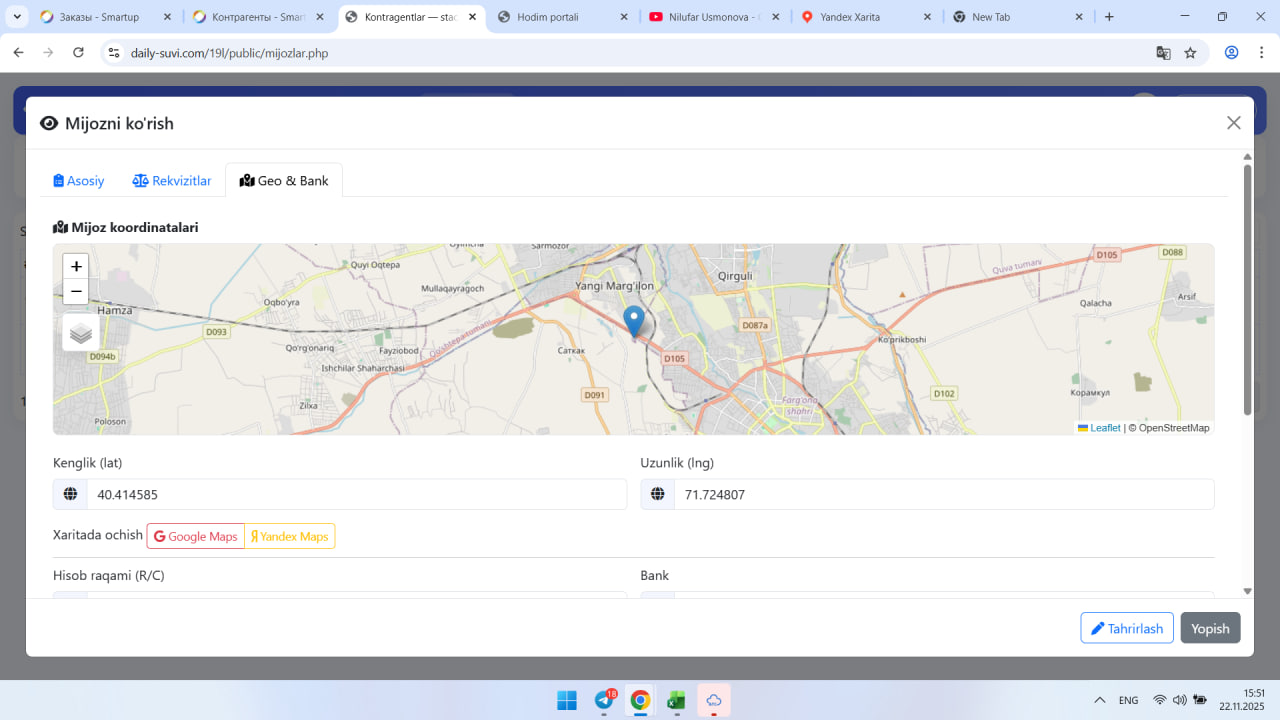Click the Kenglik latitude input field
This screenshot has height=720, width=1280.
(x=355, y=494)
